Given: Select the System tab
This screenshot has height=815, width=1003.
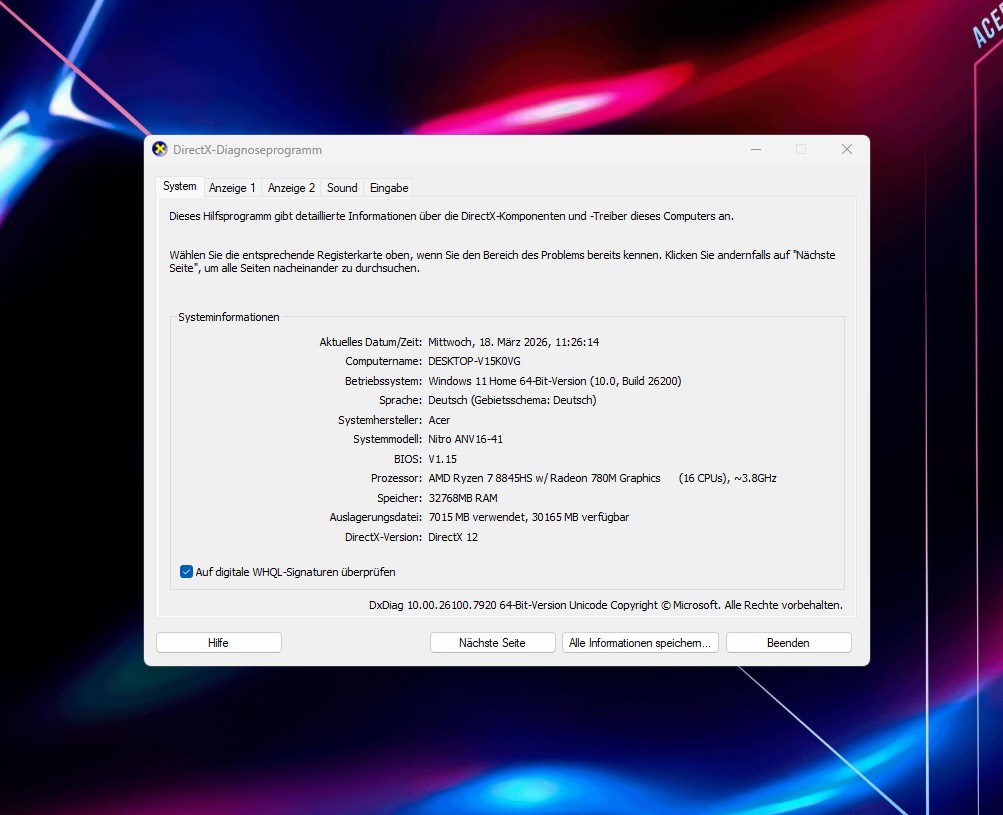Looking at the screenshot, I should [x=180, y=187].
